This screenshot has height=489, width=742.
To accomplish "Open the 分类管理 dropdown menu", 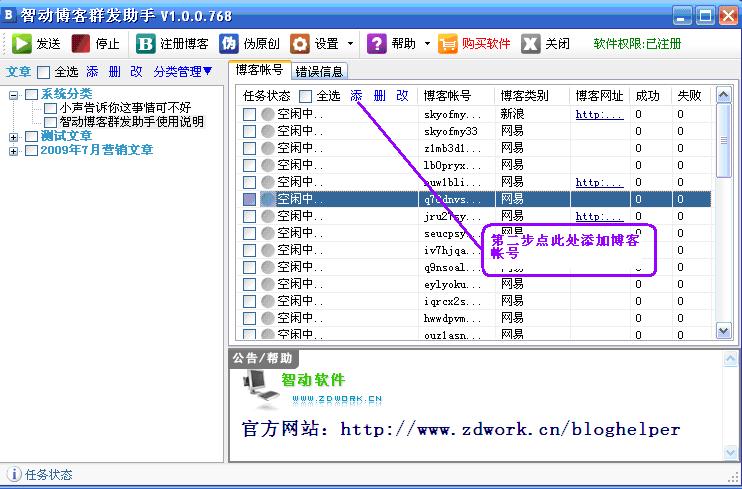I will pos(183,72).
